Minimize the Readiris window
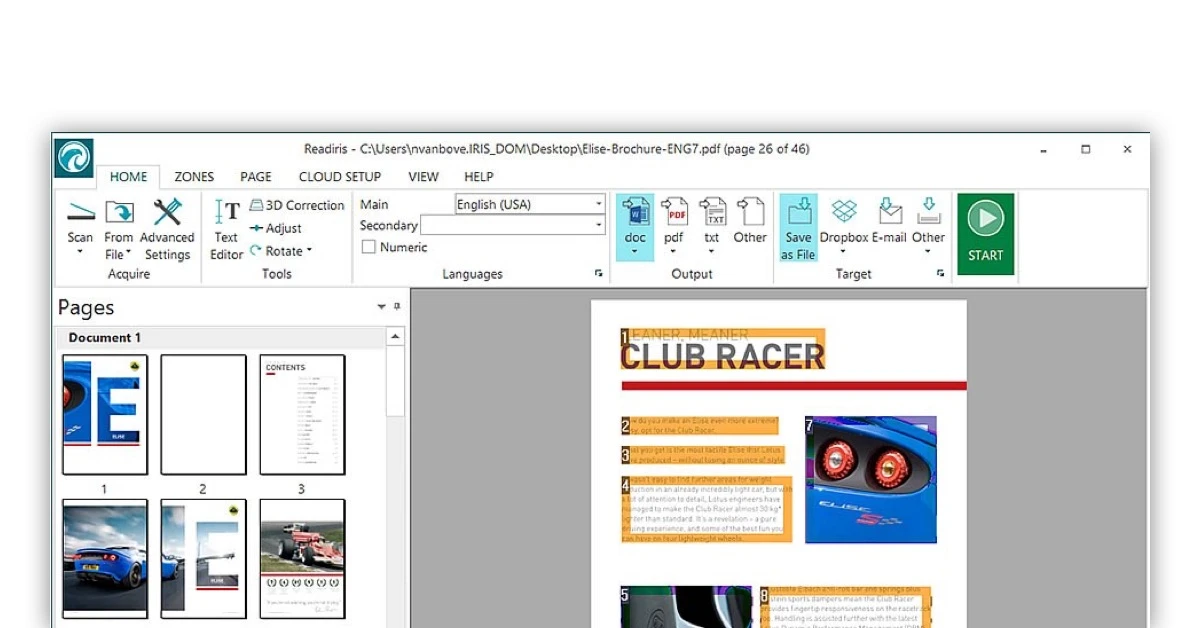Image resolution: width=1200 pixels, height=628 pixels. pos(1043,150)
